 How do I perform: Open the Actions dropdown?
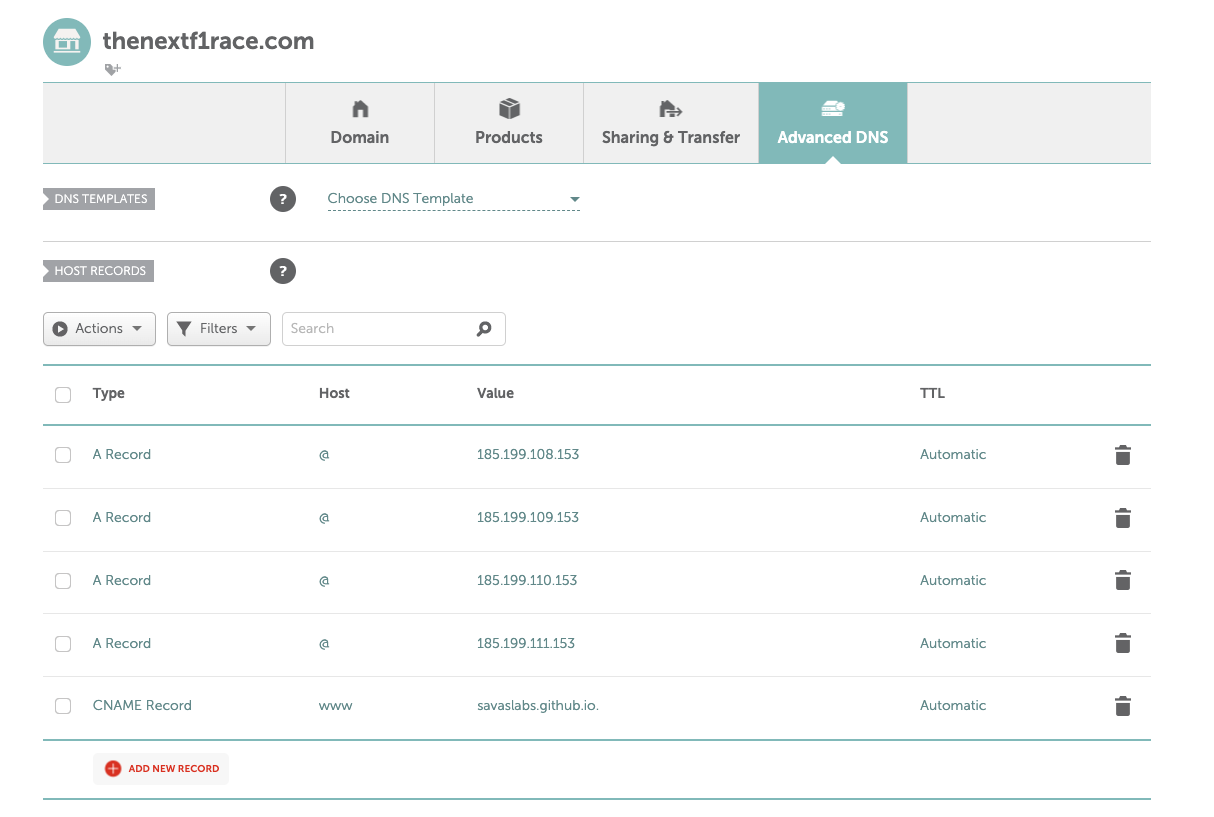99,328
